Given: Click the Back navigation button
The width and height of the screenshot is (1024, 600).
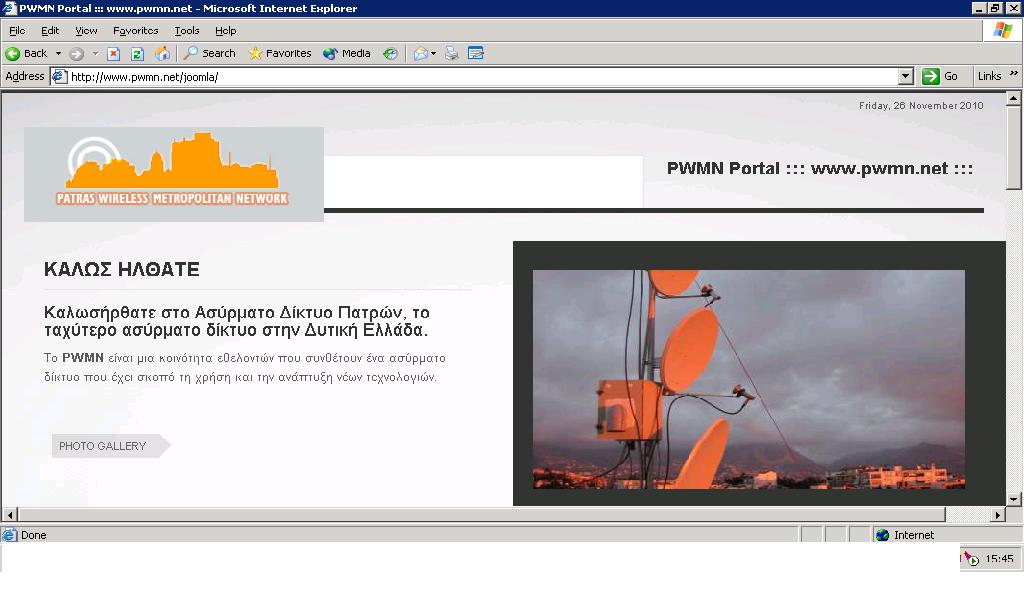Looking at the screenshot, I should pos(27,53).
